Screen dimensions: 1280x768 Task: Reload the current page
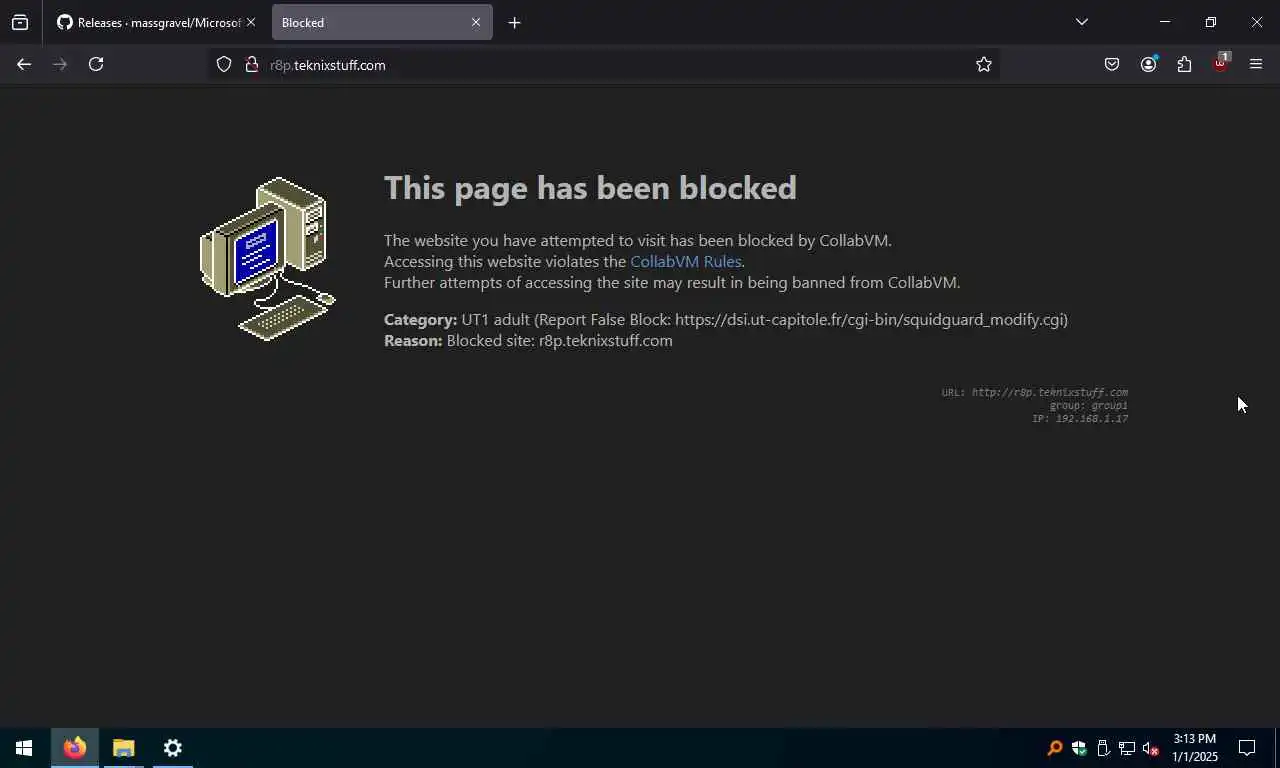[x=96, y=64]
